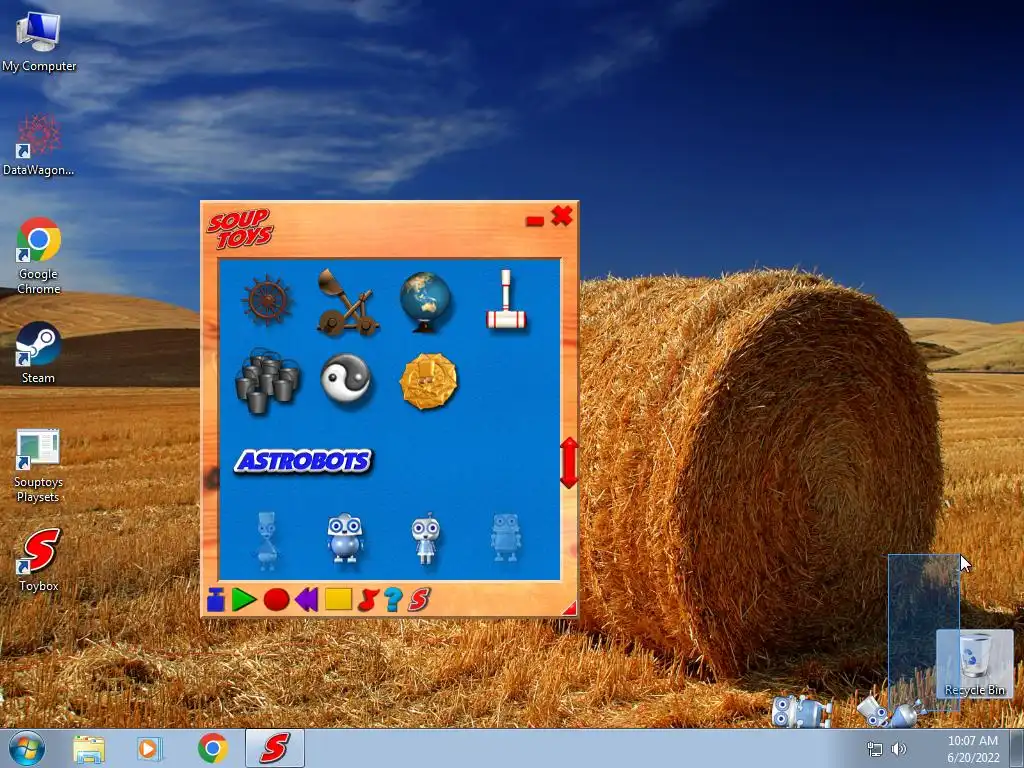Open the taskbar clock showing 10:07 AM
1024x768 pixels.
pyautogui.click(x=973, y=748)
